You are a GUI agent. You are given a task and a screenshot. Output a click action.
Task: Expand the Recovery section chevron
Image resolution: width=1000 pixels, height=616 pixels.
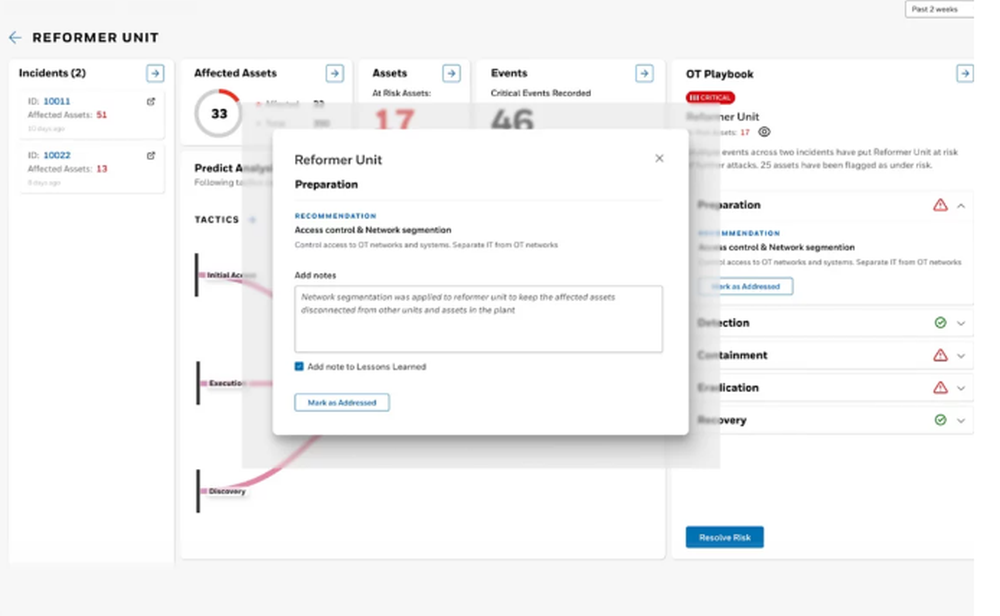click(x=961, y=421)
